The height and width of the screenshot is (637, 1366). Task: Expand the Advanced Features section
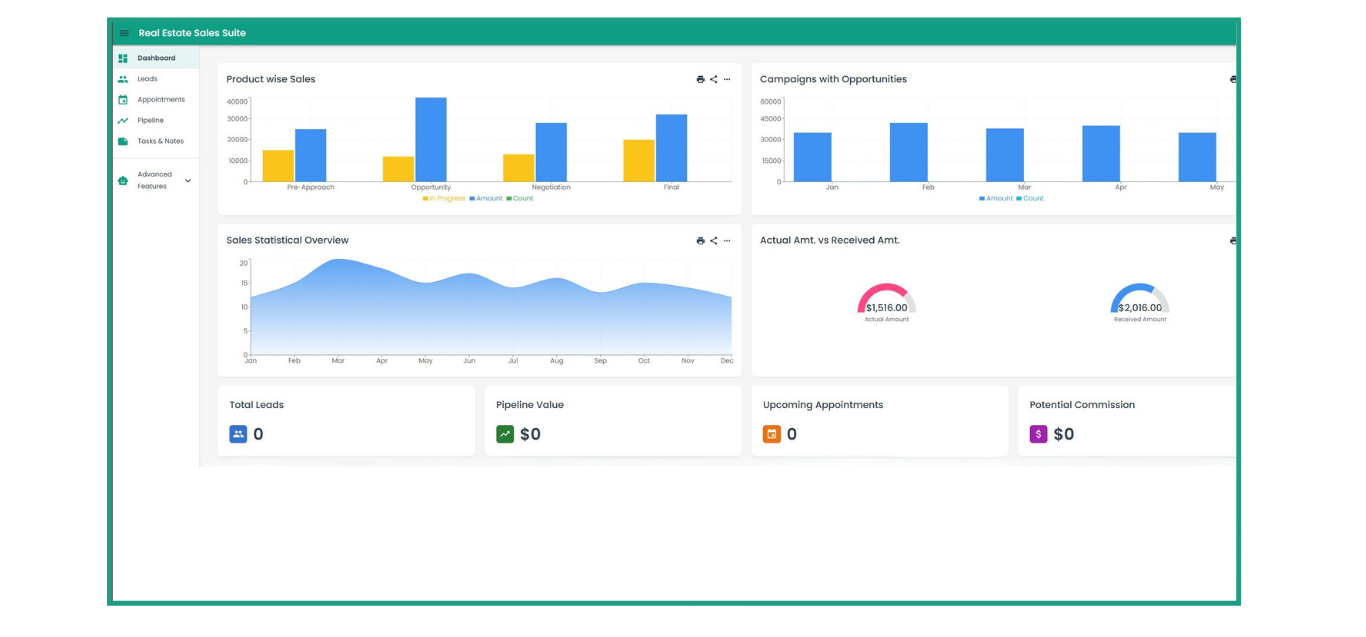(186, 180)
